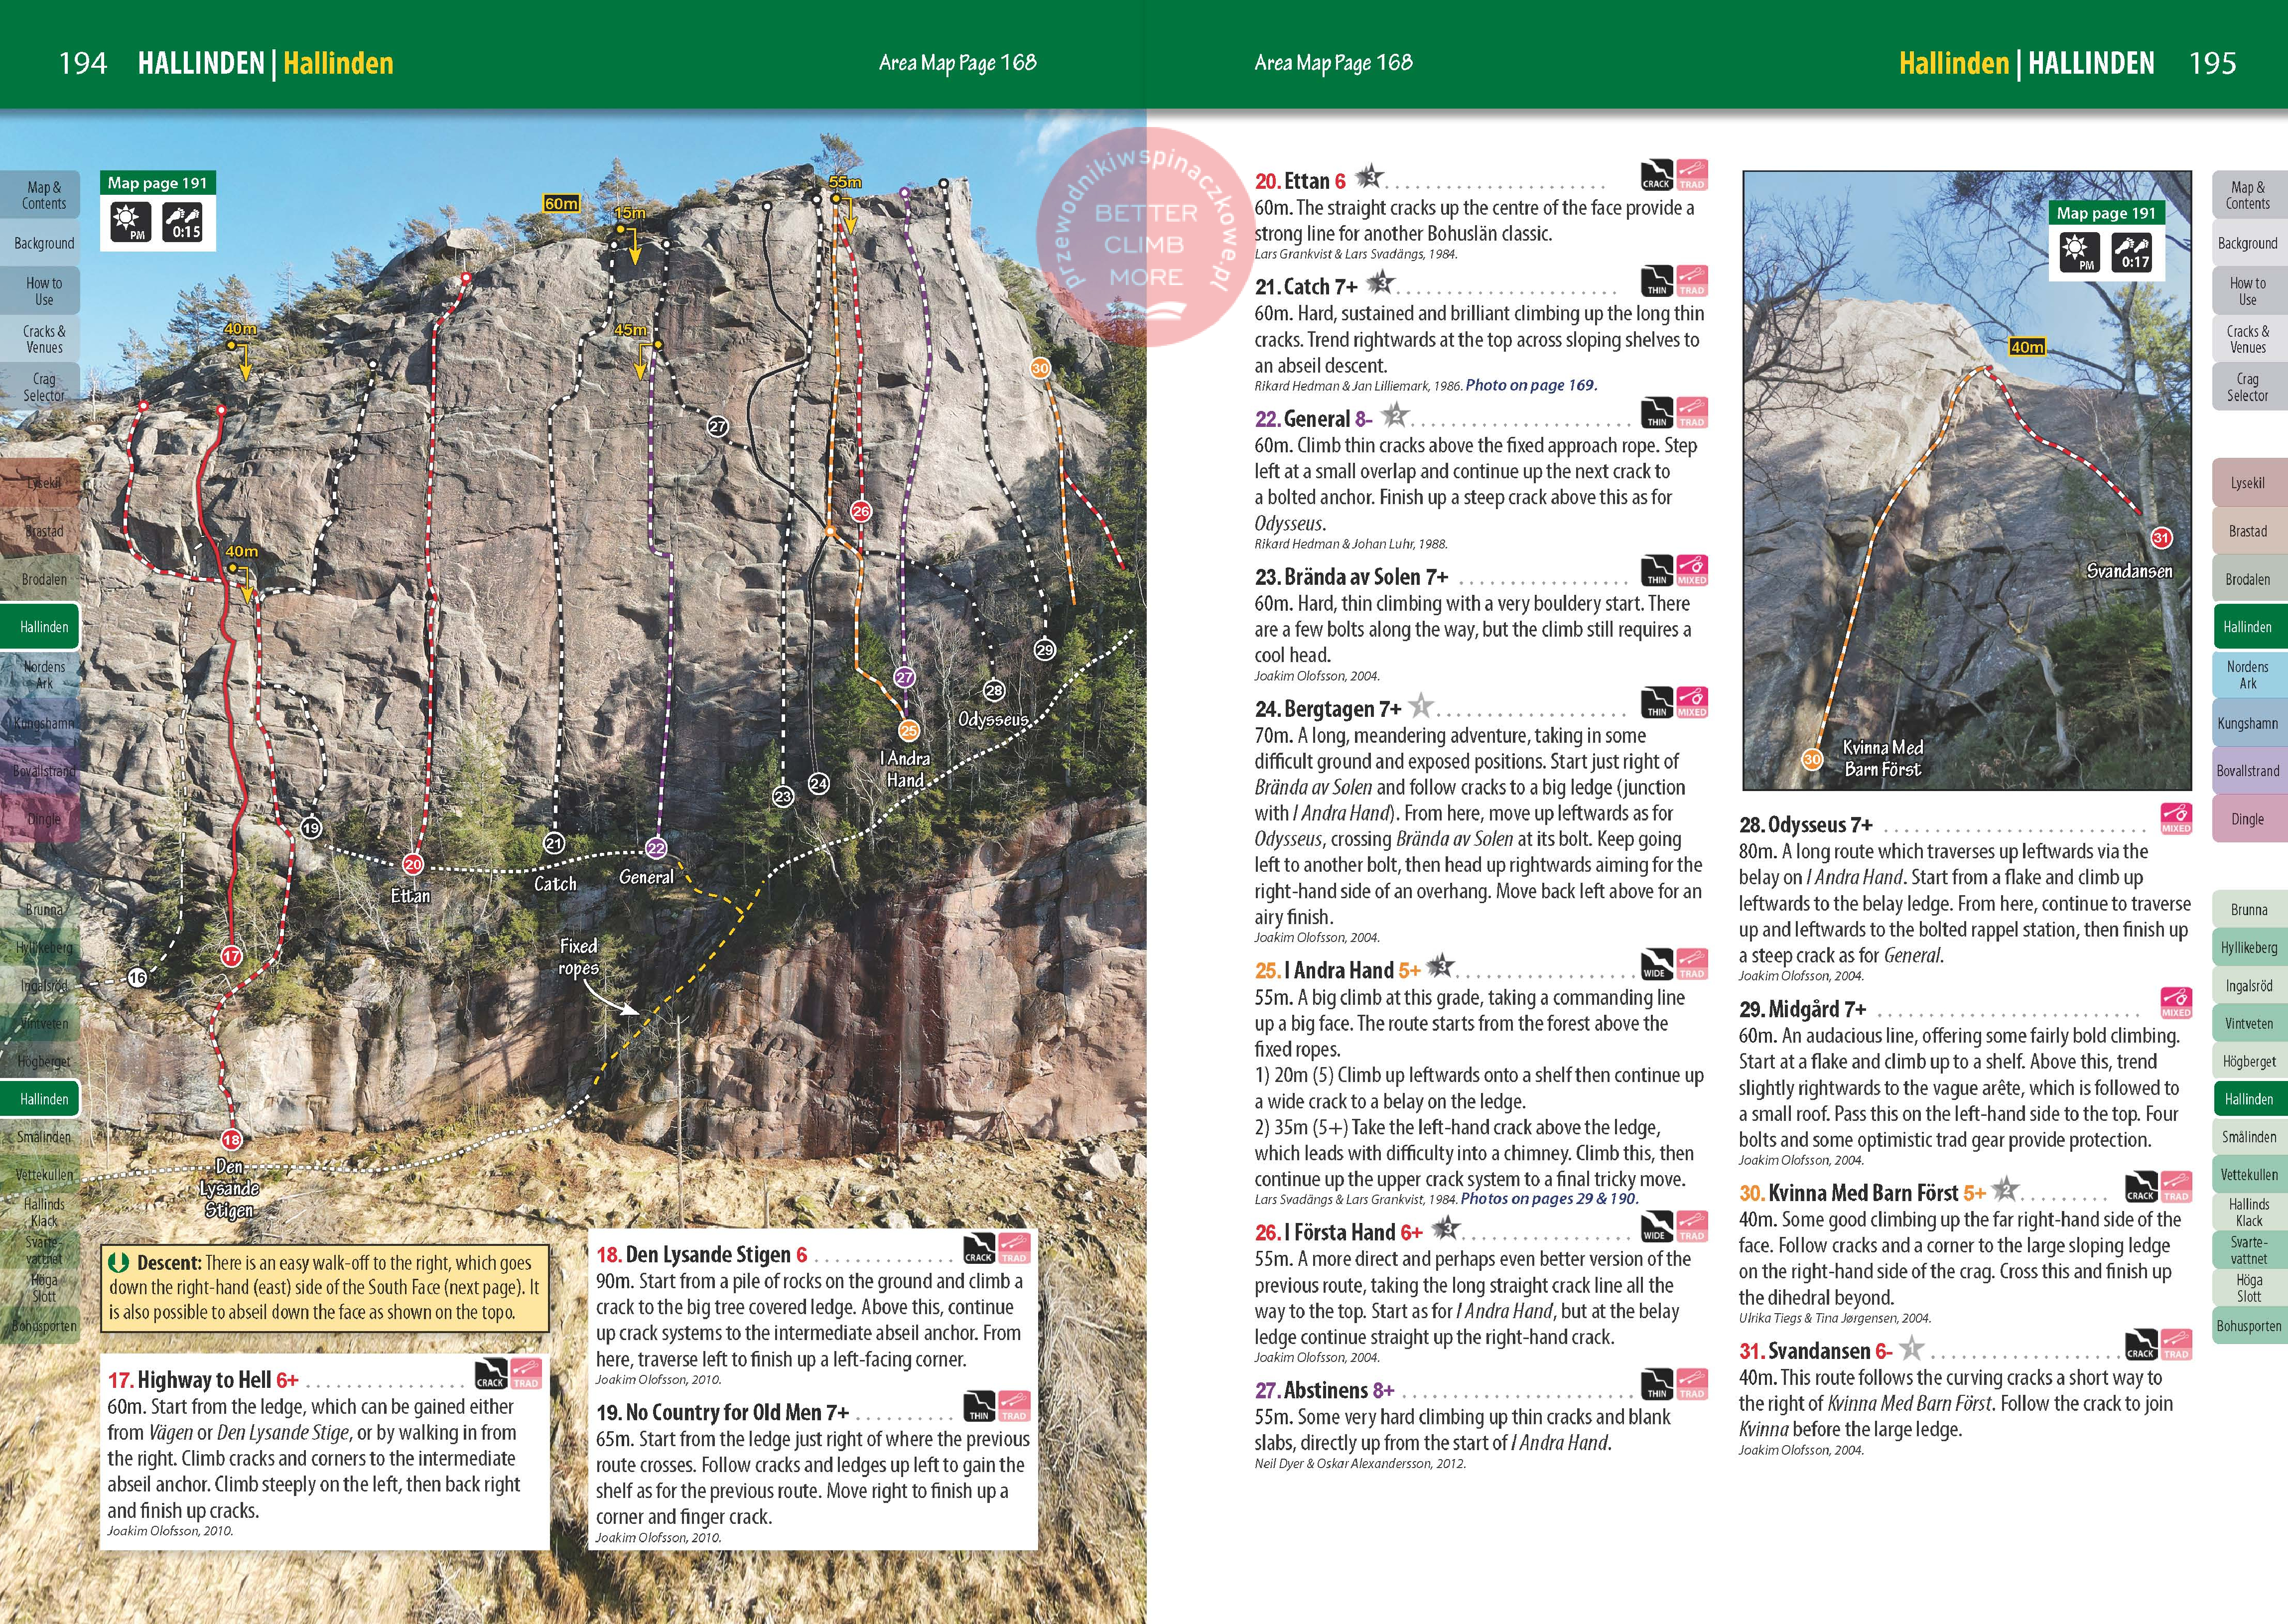Click the Svandansen crag photo on the right page
This screenshot has height=1624, width=2288.
1966,480
